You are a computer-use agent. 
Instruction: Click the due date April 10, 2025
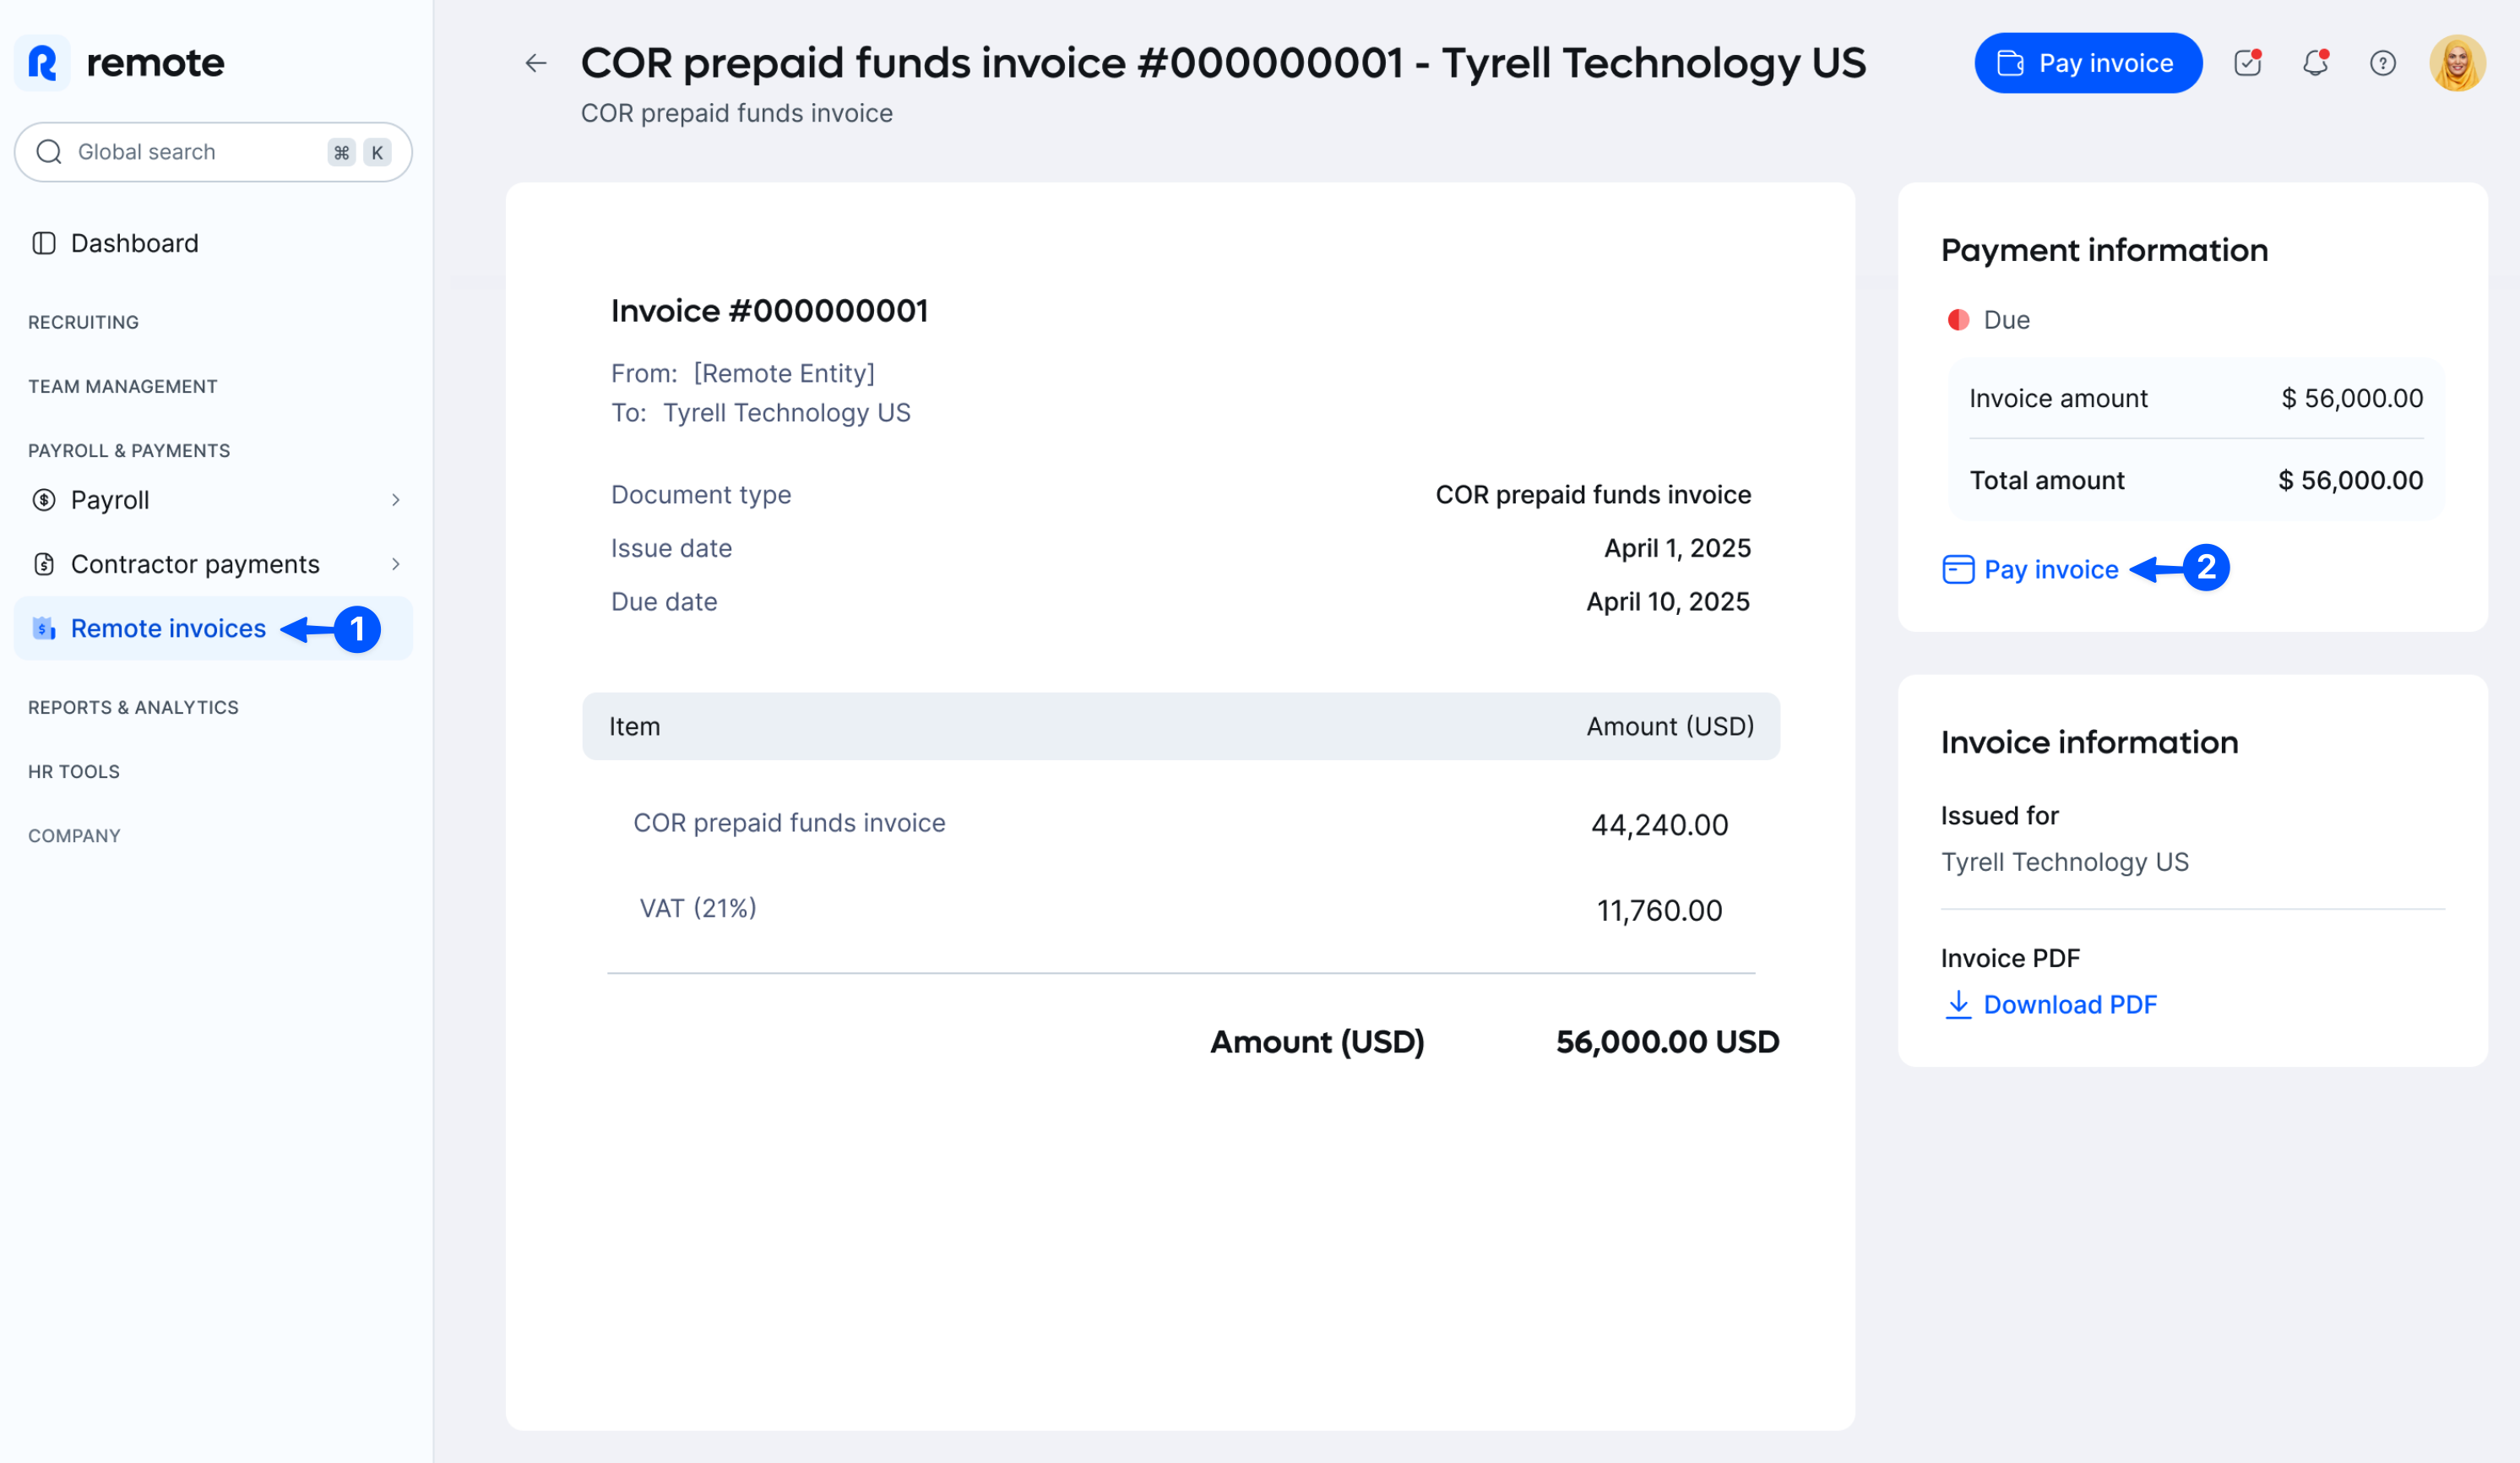point(1668,601)
